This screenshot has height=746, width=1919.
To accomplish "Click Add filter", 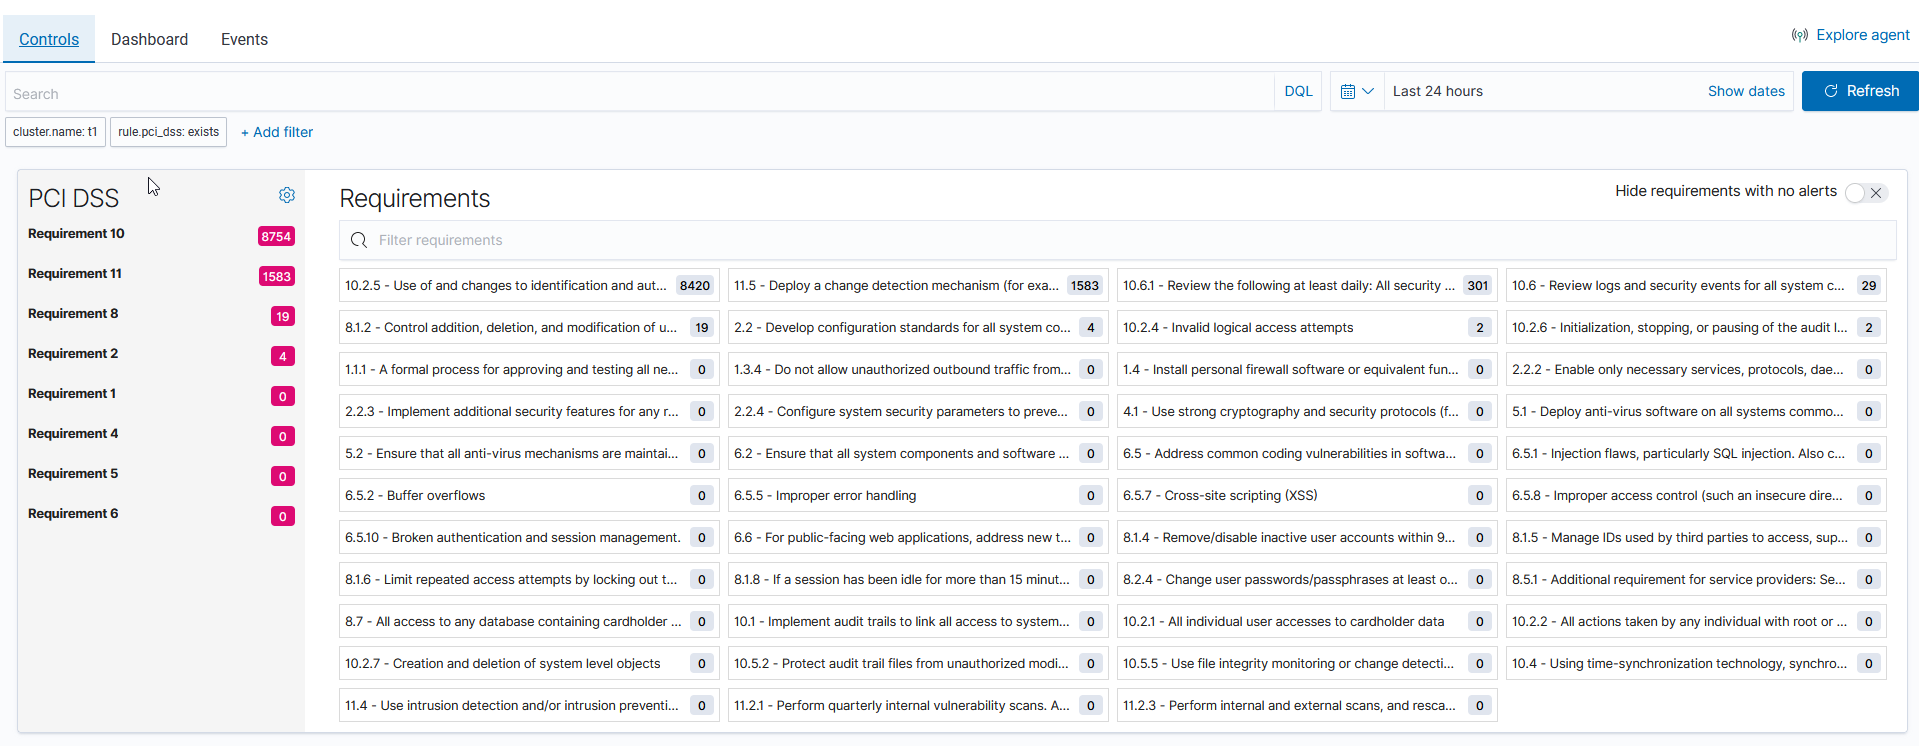I will coord(277,132).
